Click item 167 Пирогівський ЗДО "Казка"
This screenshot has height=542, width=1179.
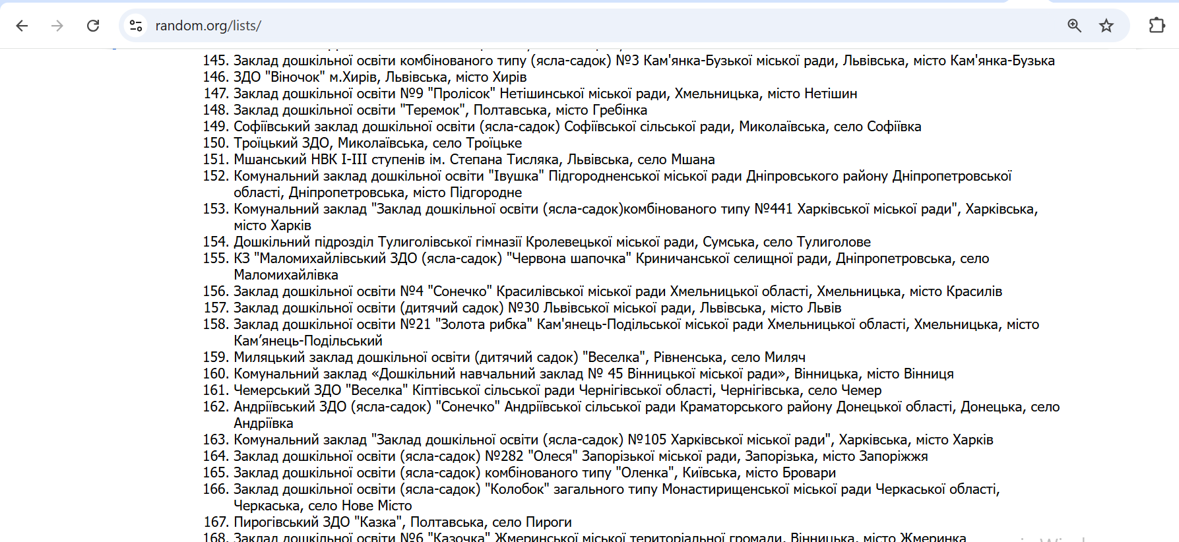pos(402,522)
